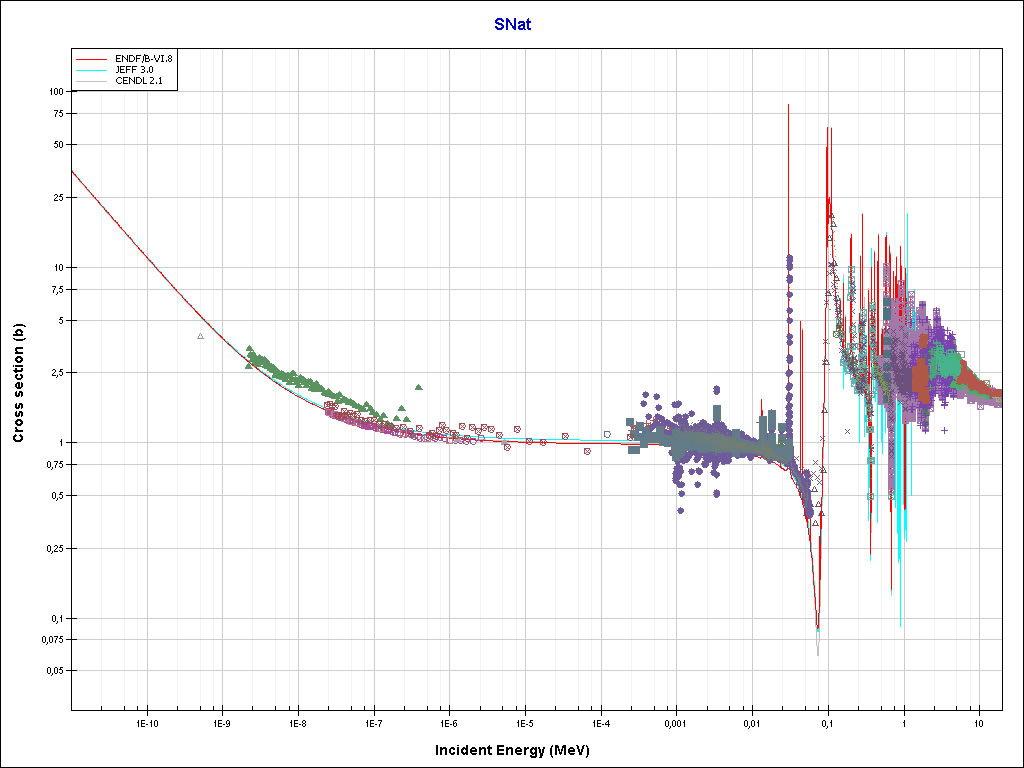Click the top of the tallest red resonance peak
1024x768 pixels.
(x=789, y=105)
